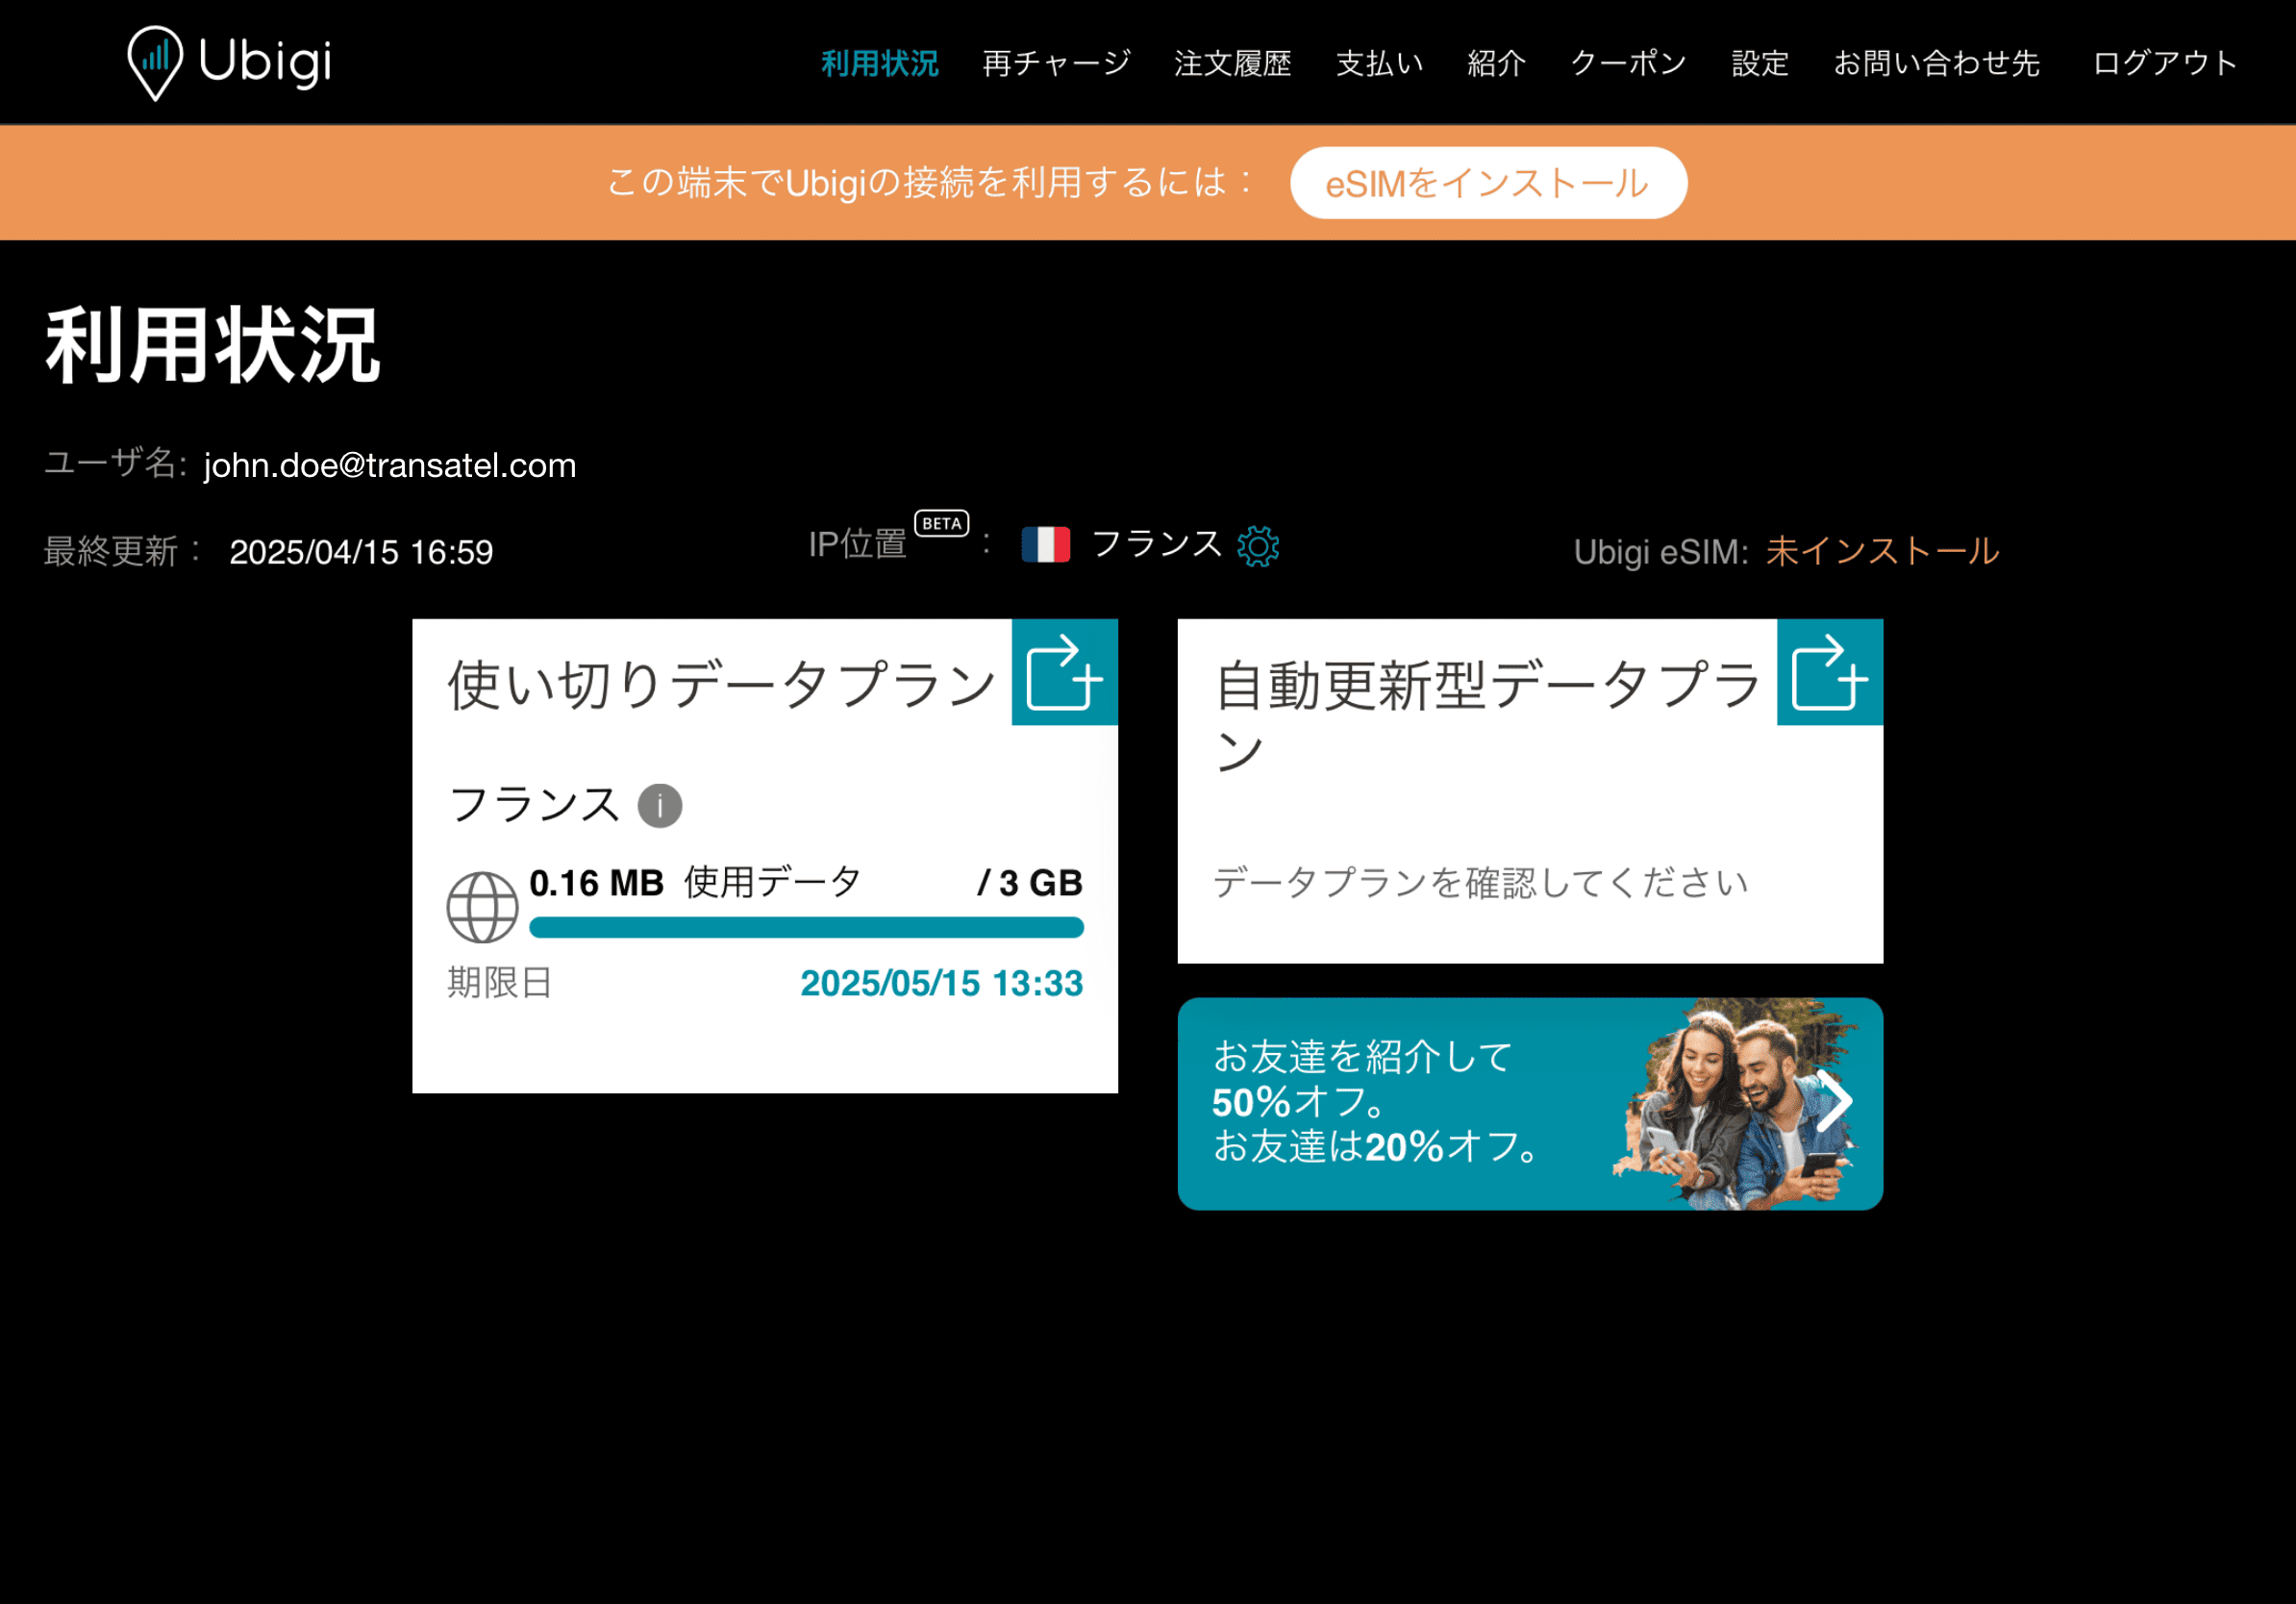This screenshot has width=2296, height=1604.
Task: Click the 使用データ label
Action: click(x=773, y=883)
